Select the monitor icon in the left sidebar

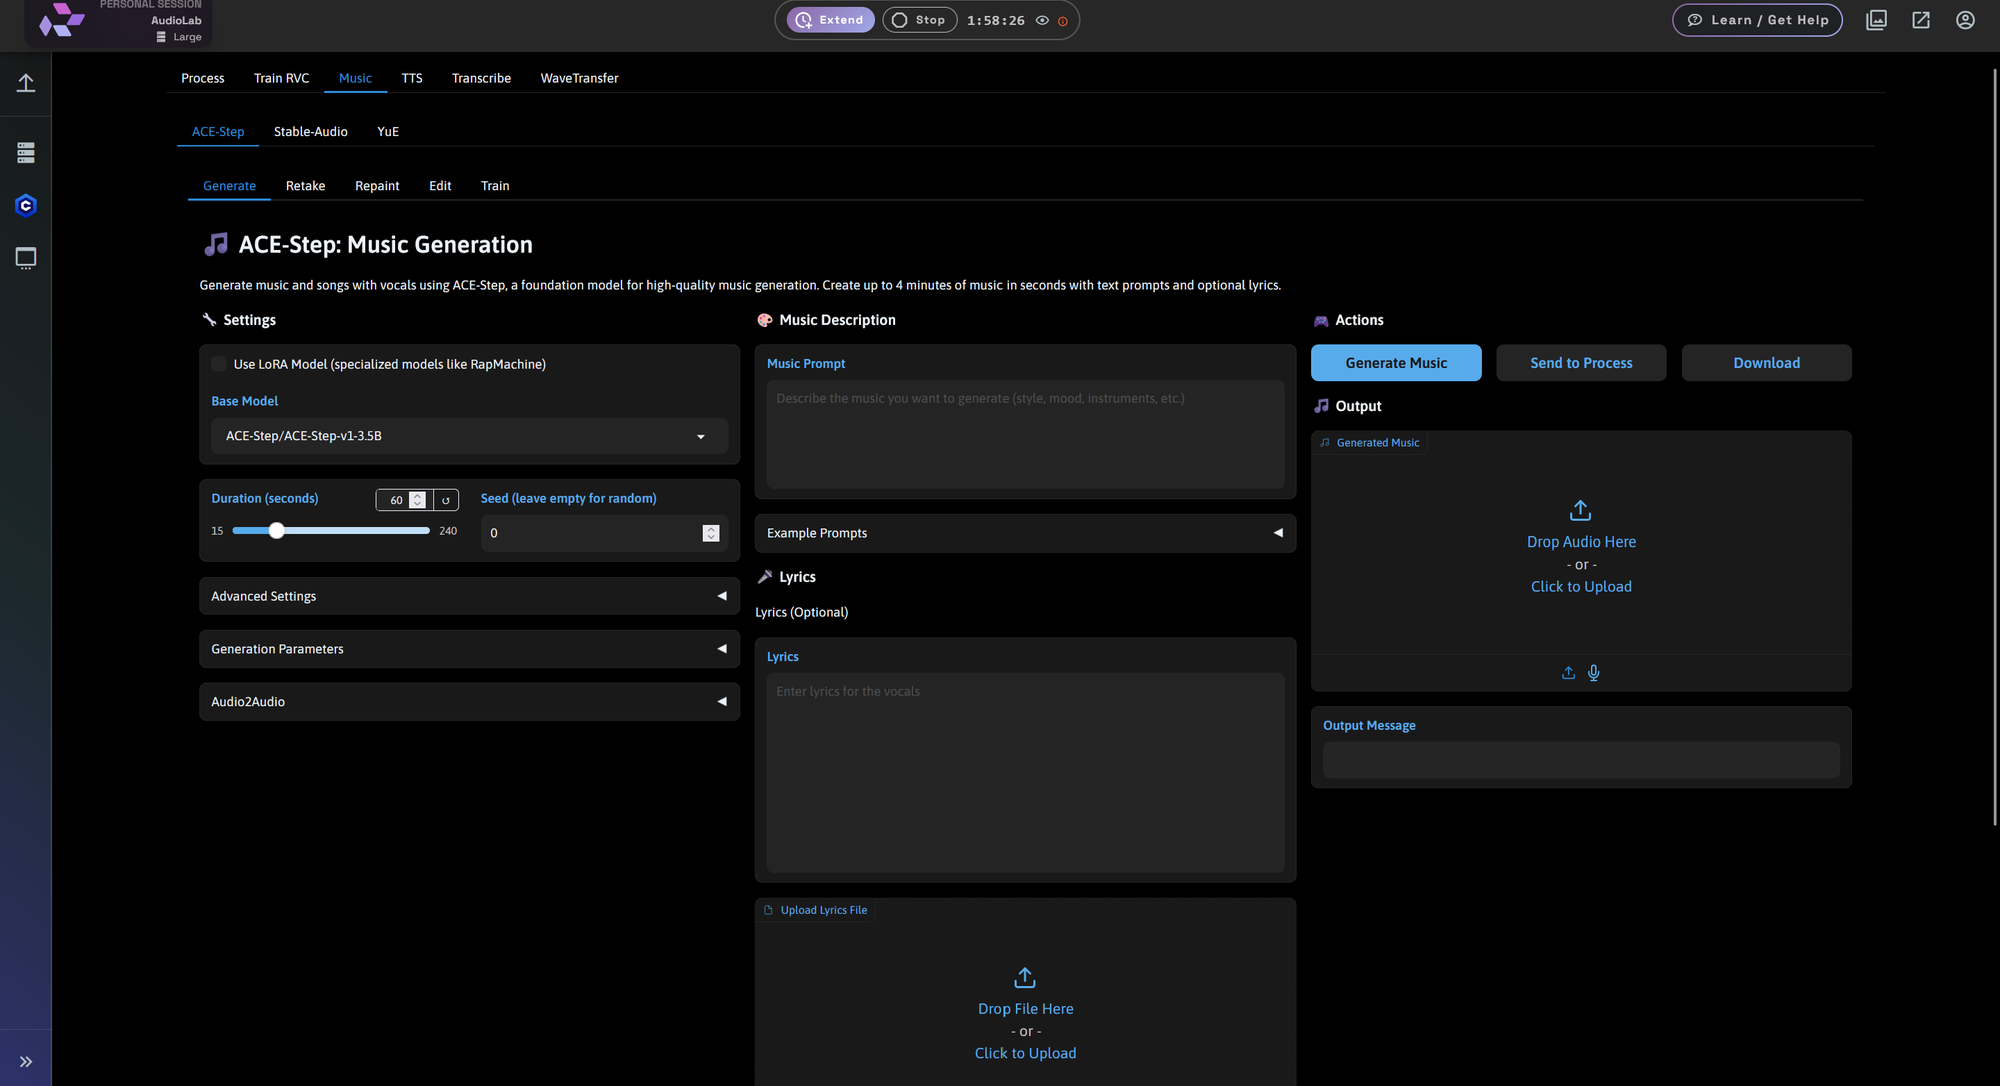(x=25, y=258)
